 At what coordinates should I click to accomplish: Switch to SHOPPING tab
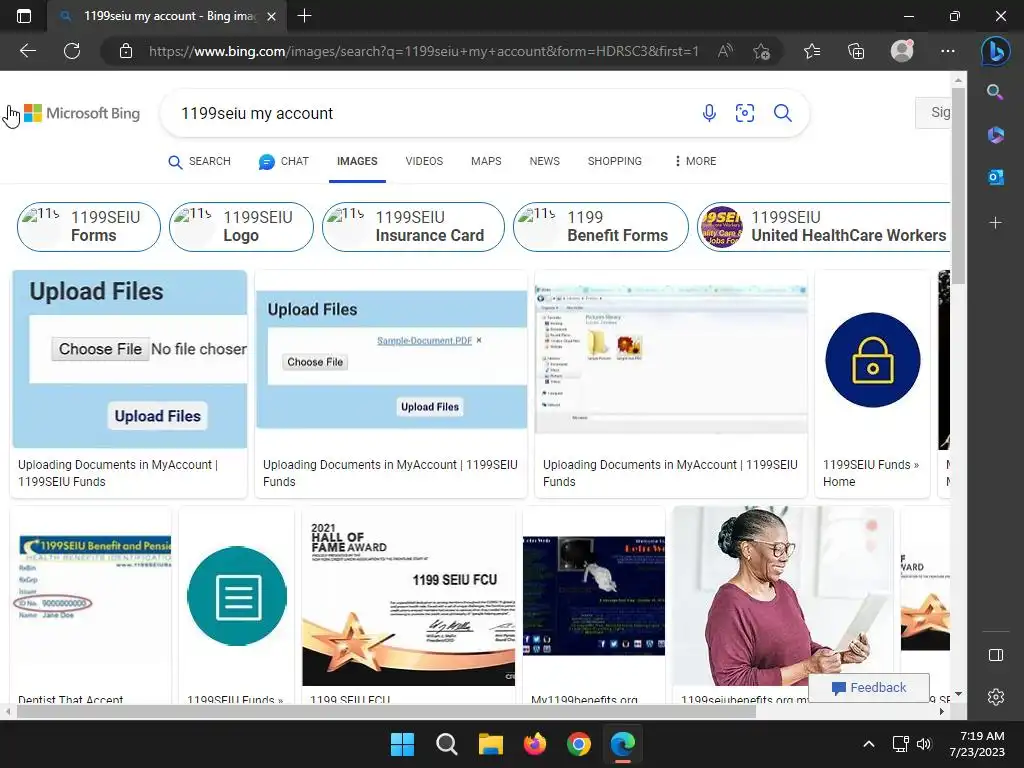pyautogui.click(x=615, y=161)
